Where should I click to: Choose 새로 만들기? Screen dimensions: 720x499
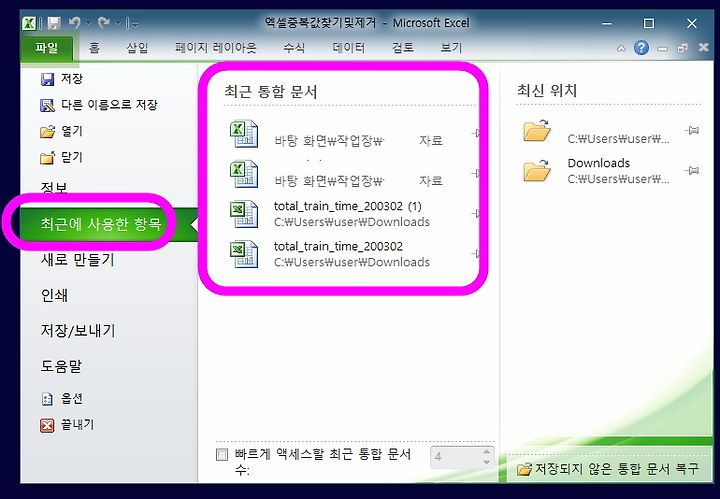click(x=78, y=259)
